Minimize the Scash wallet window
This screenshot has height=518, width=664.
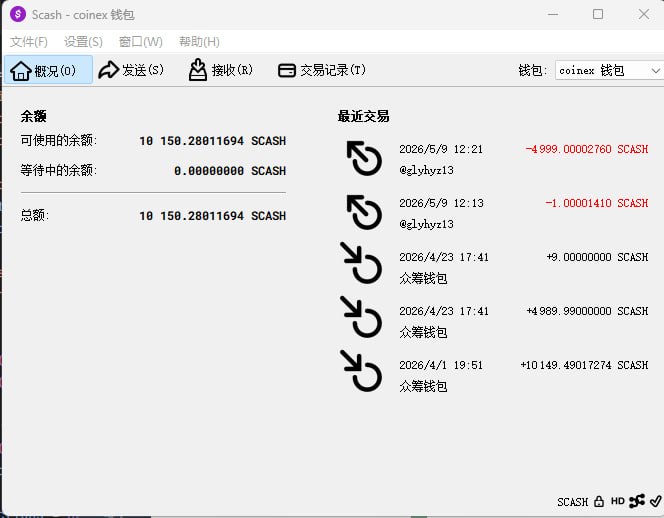(x=553, y=14)
